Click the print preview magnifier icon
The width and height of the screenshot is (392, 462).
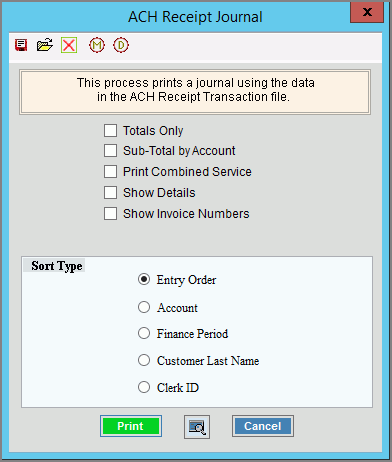coord(197,427)
